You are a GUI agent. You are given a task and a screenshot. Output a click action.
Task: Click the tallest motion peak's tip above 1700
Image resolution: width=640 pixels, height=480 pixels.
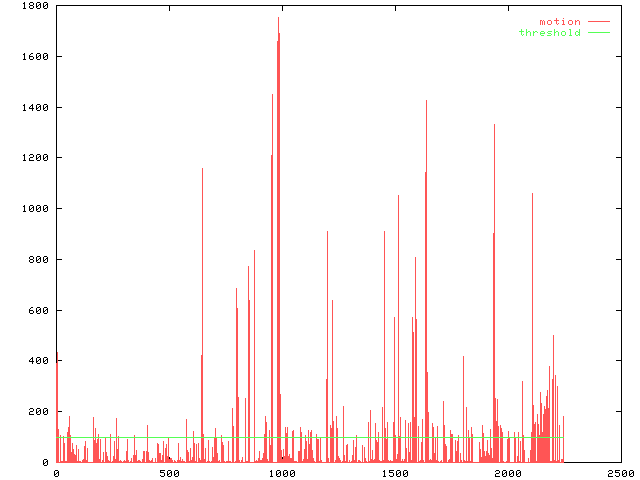tap(279, 18)
